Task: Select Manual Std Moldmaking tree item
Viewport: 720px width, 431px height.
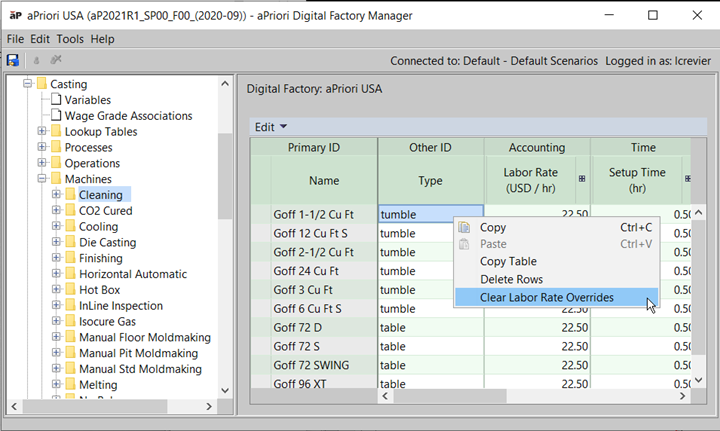Action: coord(140,369)
